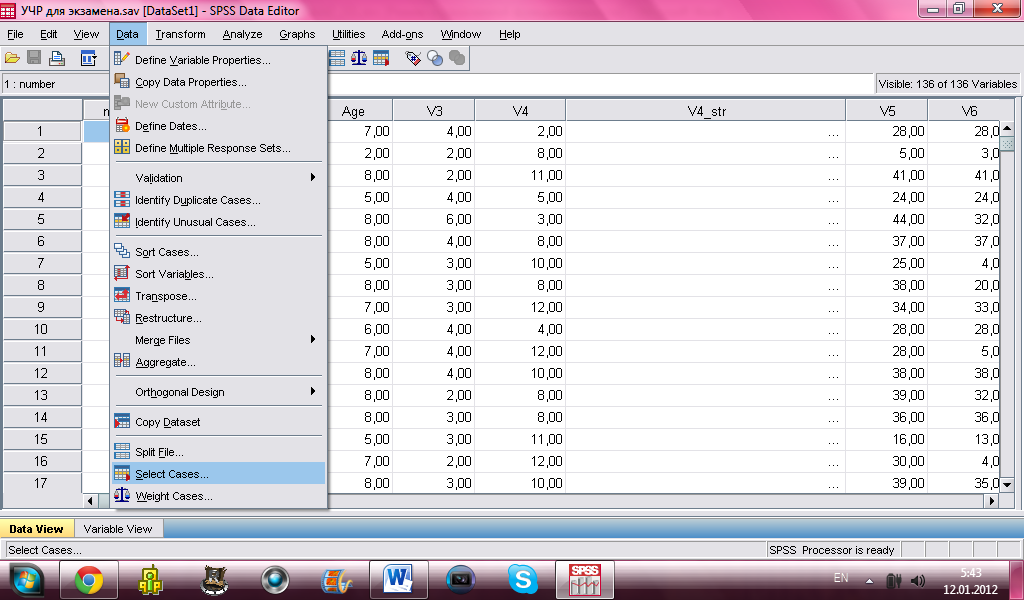Open the View menu
Screen dimensions: 1024x600
coord(86,34)
